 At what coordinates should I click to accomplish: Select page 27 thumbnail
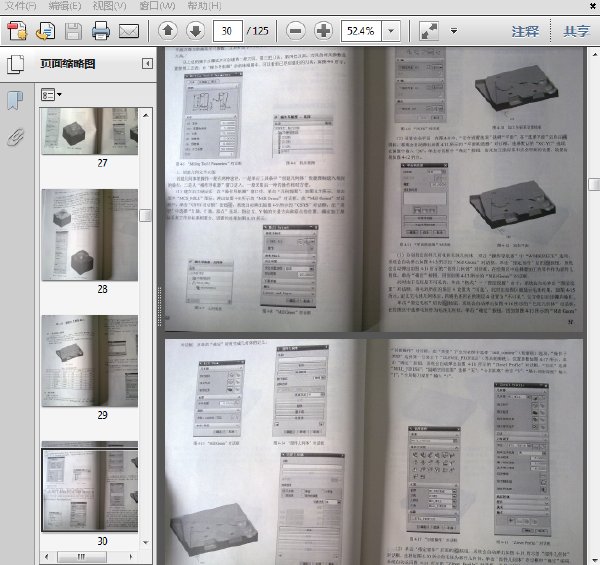click(90, 131)
